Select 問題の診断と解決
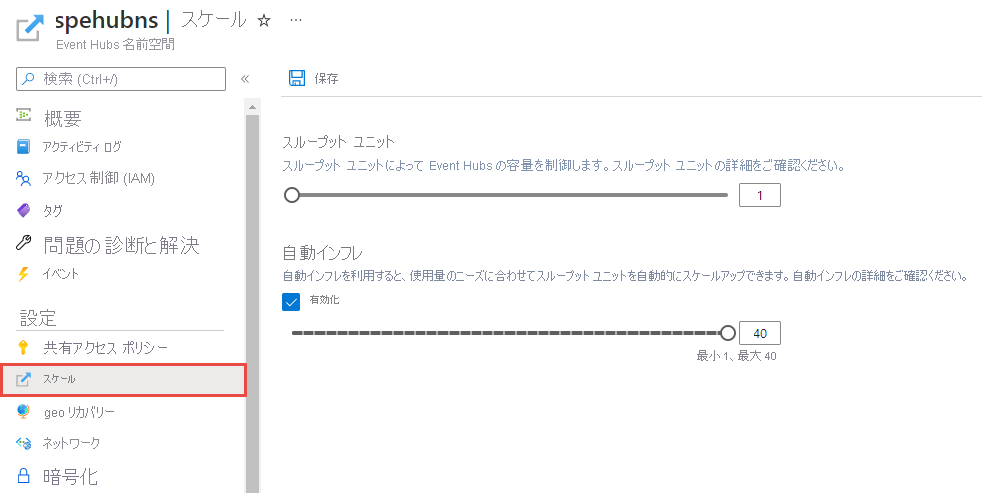The image size is (982, 493). click(121, 245)
